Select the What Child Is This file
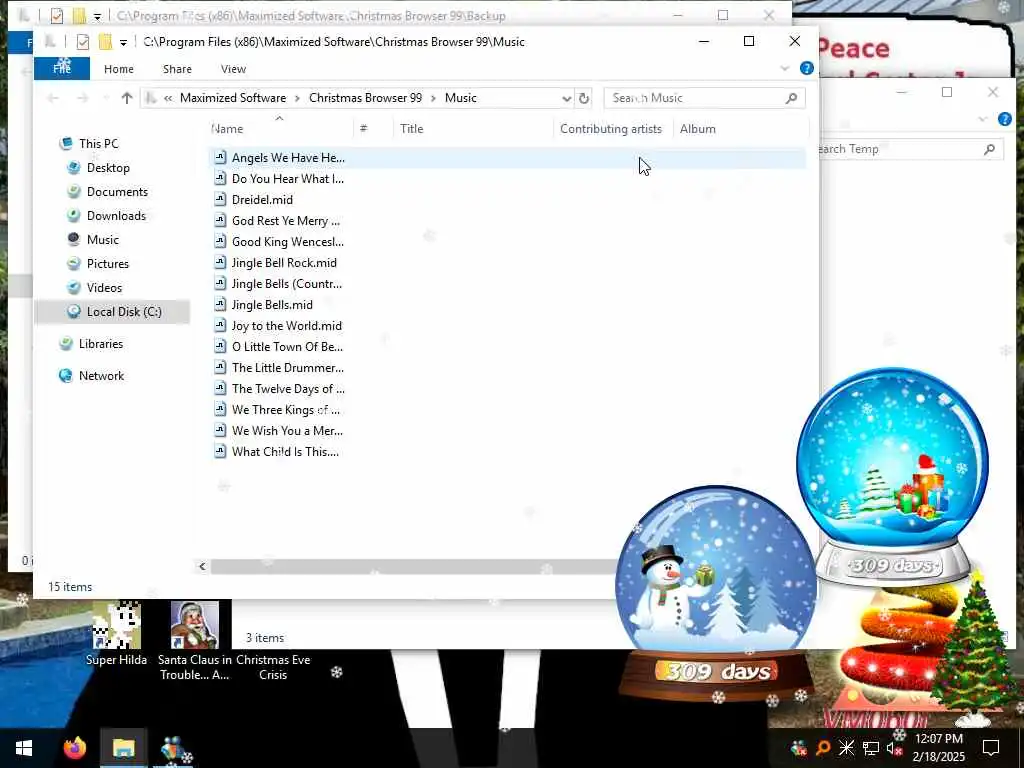 (x=285, y=451)
